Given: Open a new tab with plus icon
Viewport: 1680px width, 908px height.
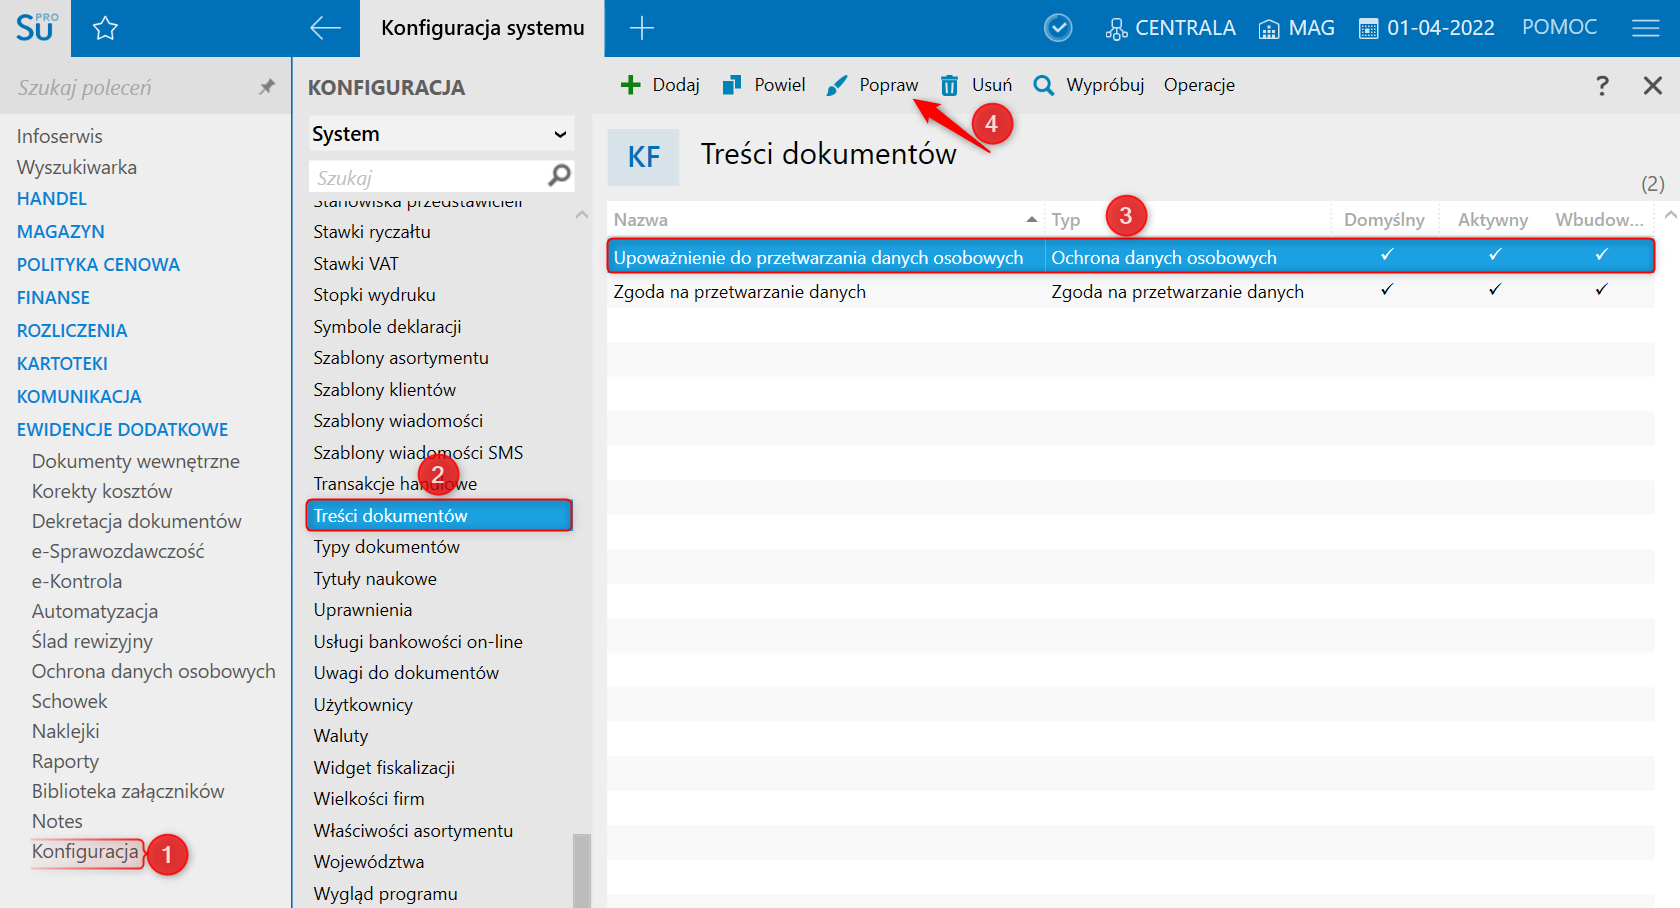Looking at the screenshot, I should (x=641, y=28).
